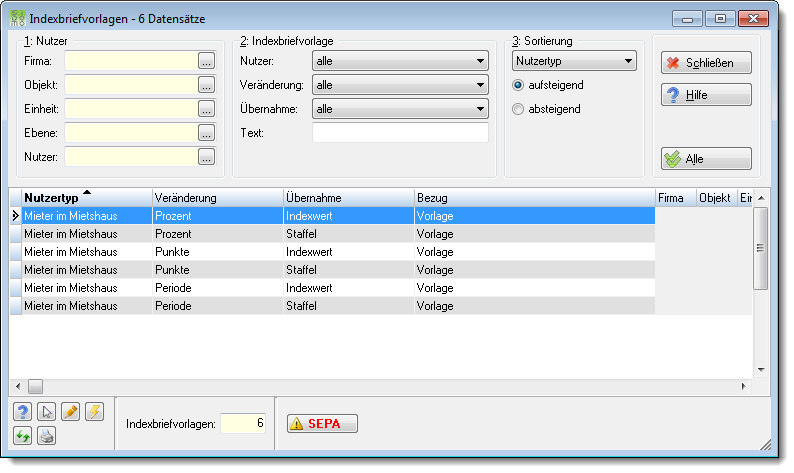Select the cursor pointer tool icon
This screenshot has height=473, width=794.
[46, 412]
